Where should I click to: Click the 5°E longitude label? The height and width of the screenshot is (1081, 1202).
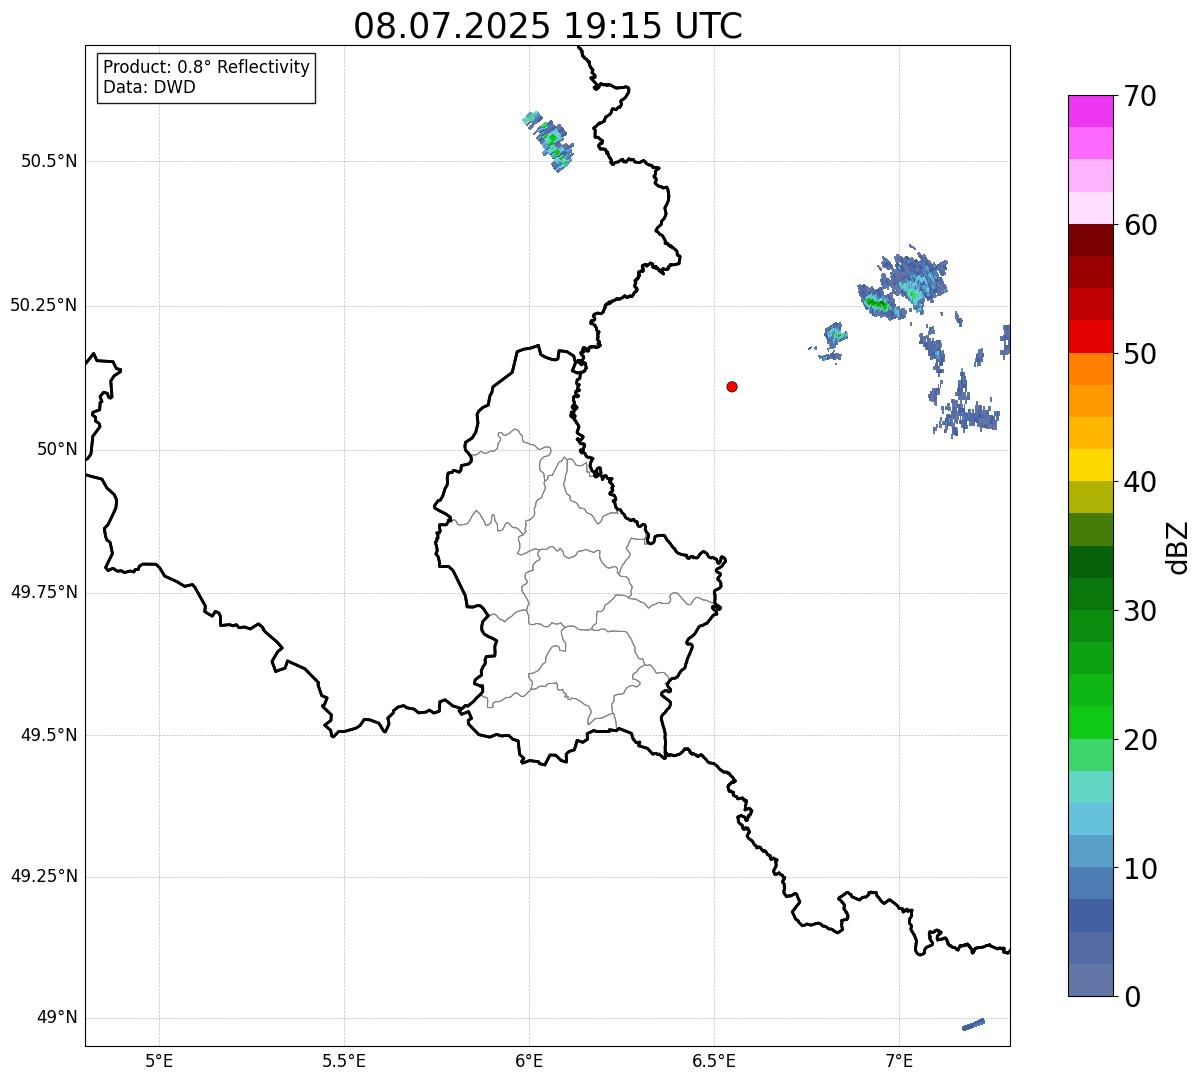tap(159, 1060)
